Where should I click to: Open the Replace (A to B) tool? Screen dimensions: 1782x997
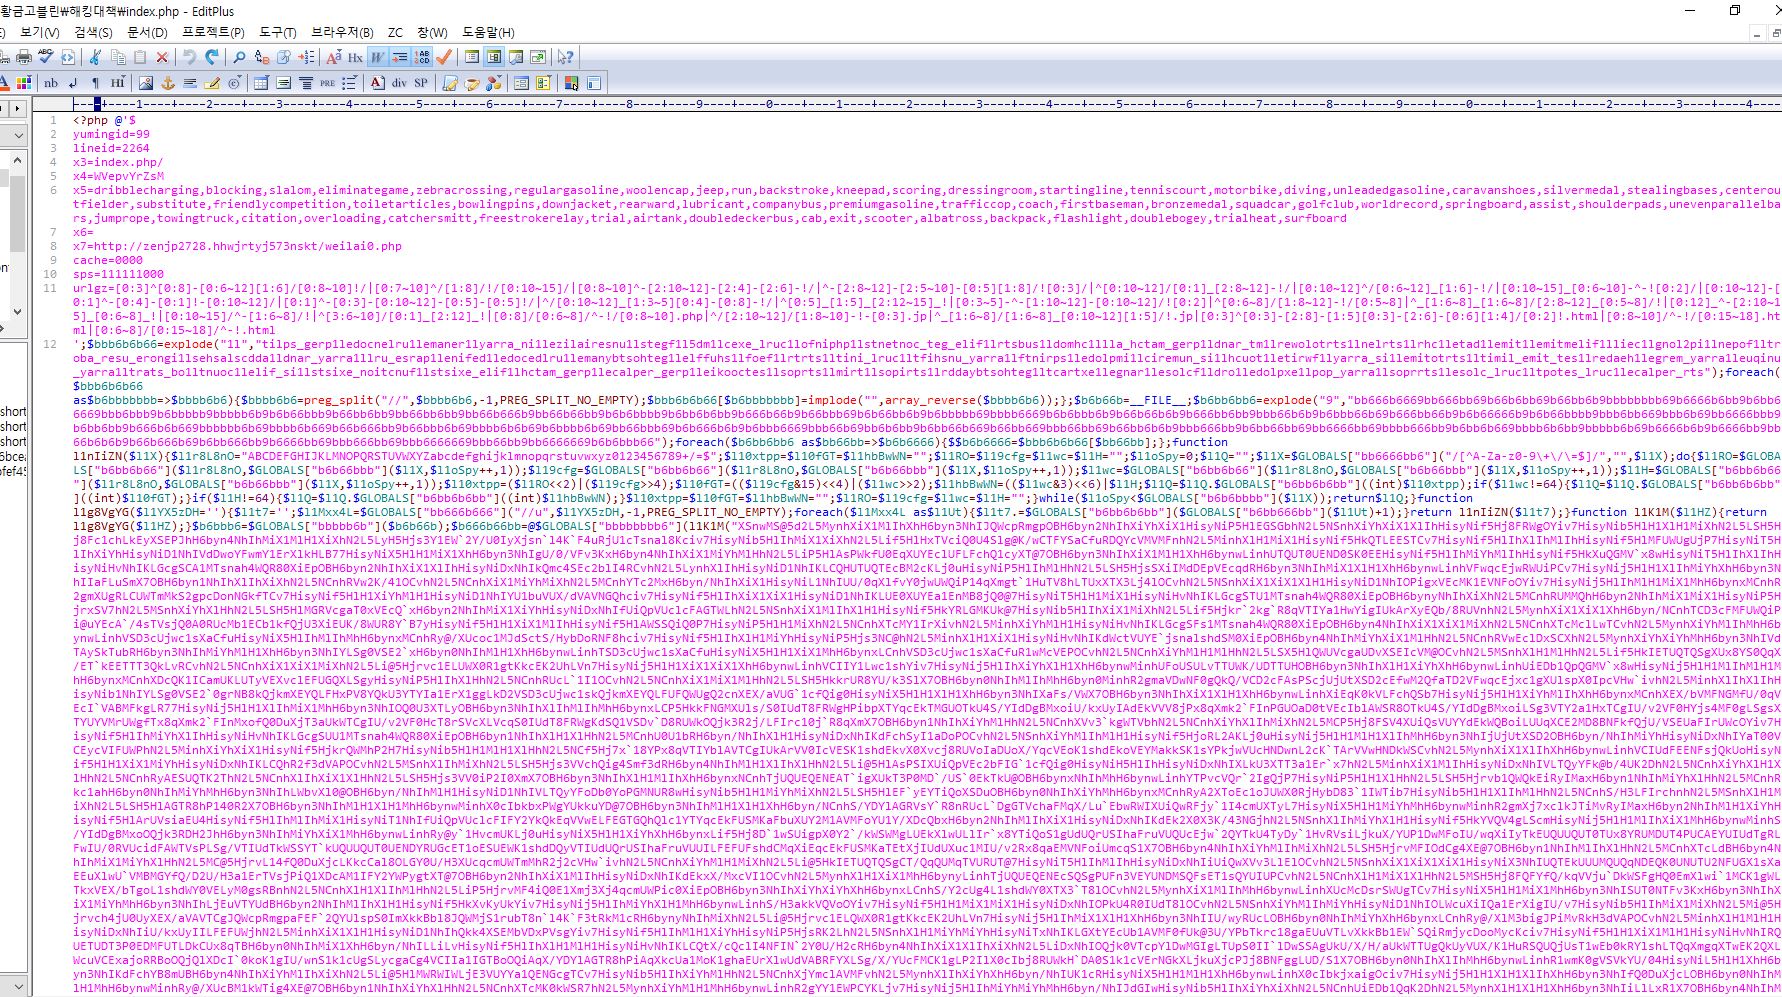tap(262, 57)
